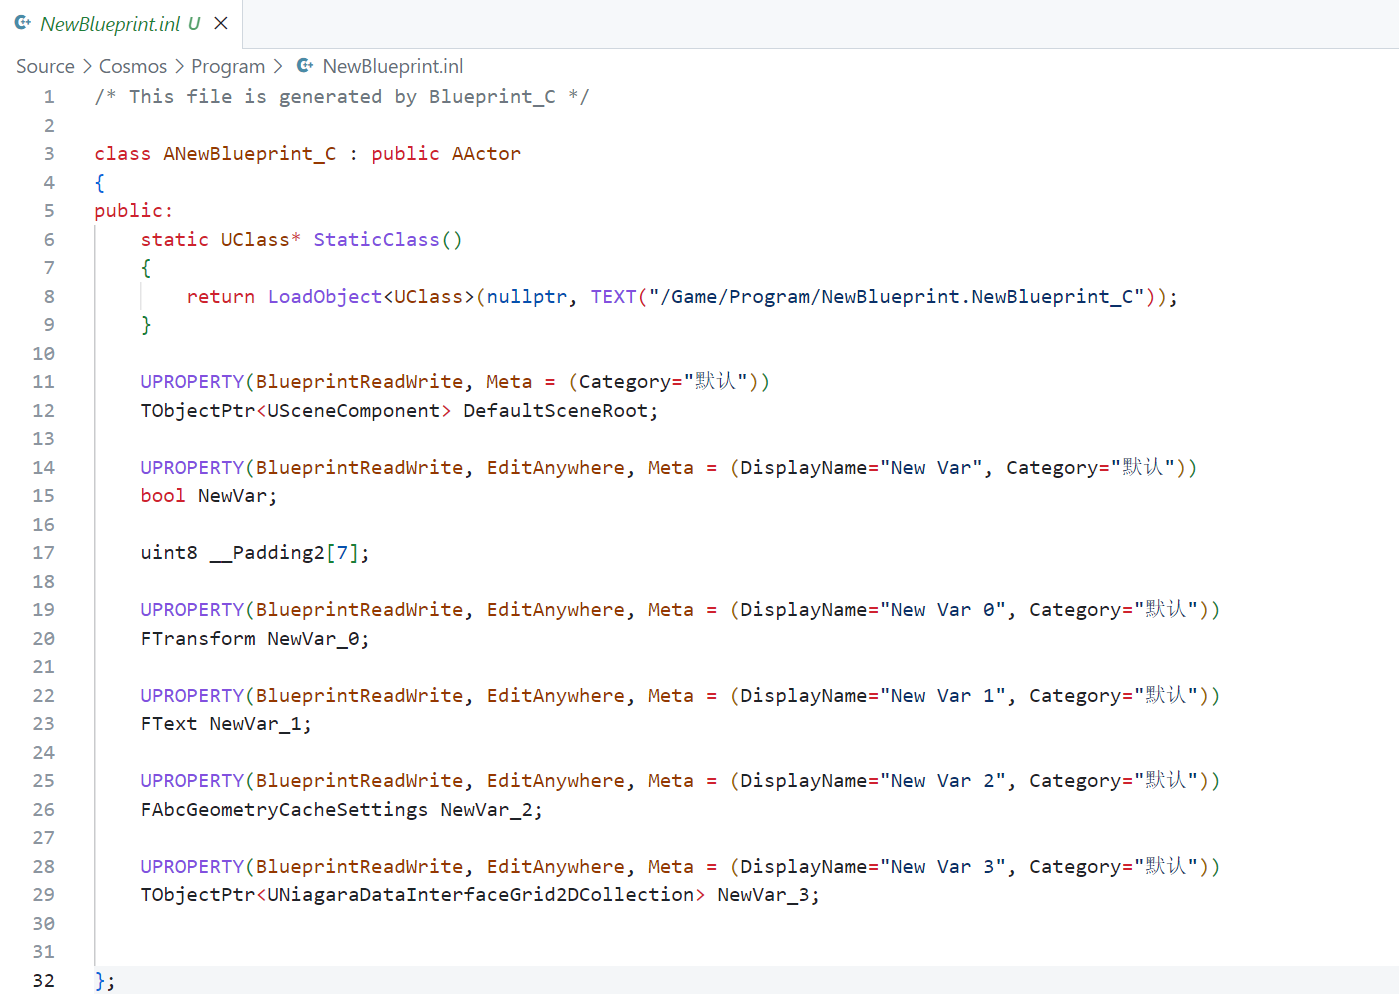Click DisplayName="New Var 0" text
Viewport: 1399px width, 997px height.
coord(873,610)
